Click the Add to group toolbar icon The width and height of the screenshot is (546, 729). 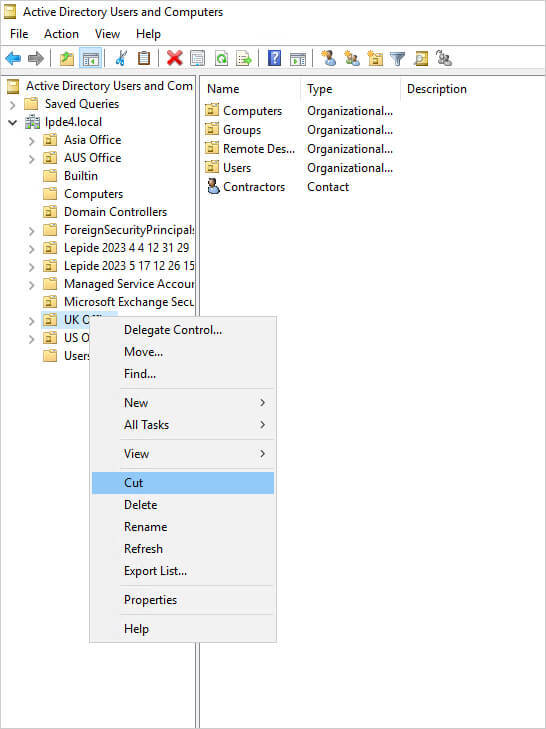(x=444, y=59)
